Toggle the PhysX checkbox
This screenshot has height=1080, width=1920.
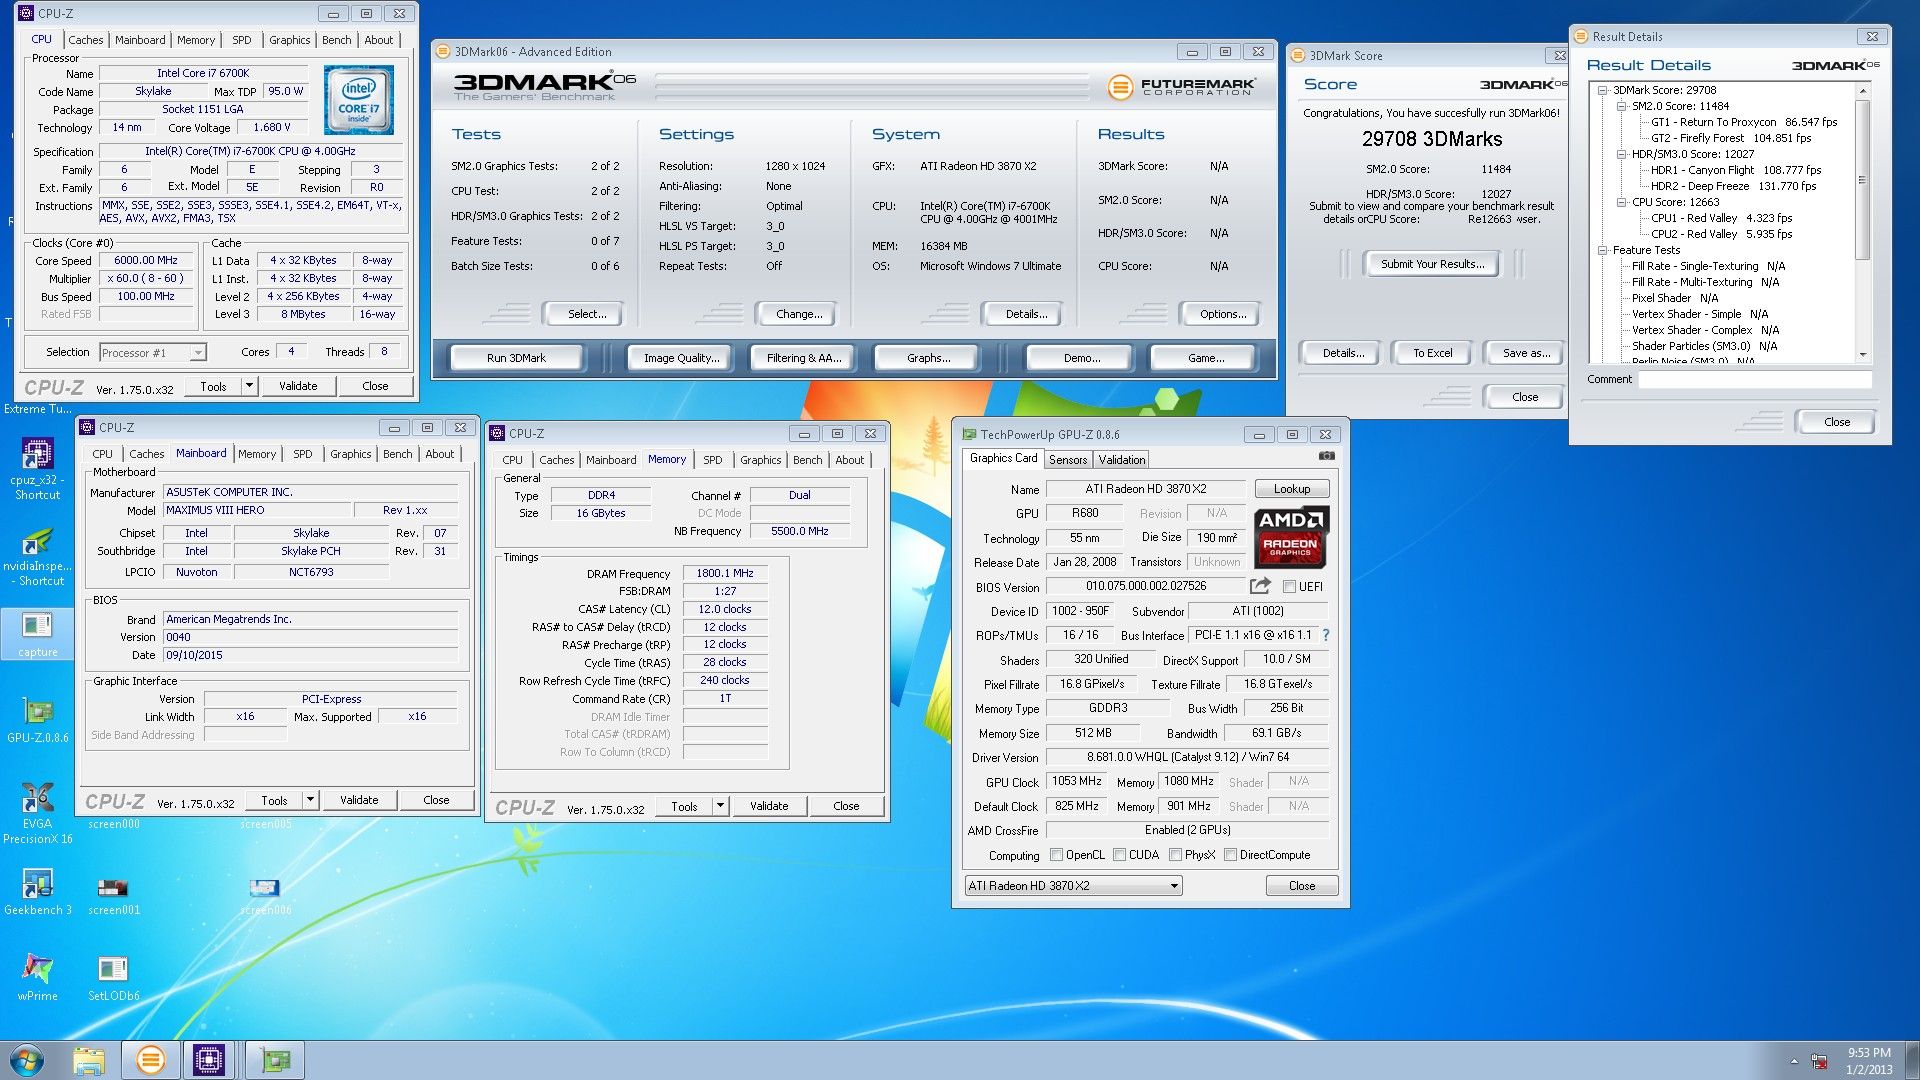click(1175, 855)
